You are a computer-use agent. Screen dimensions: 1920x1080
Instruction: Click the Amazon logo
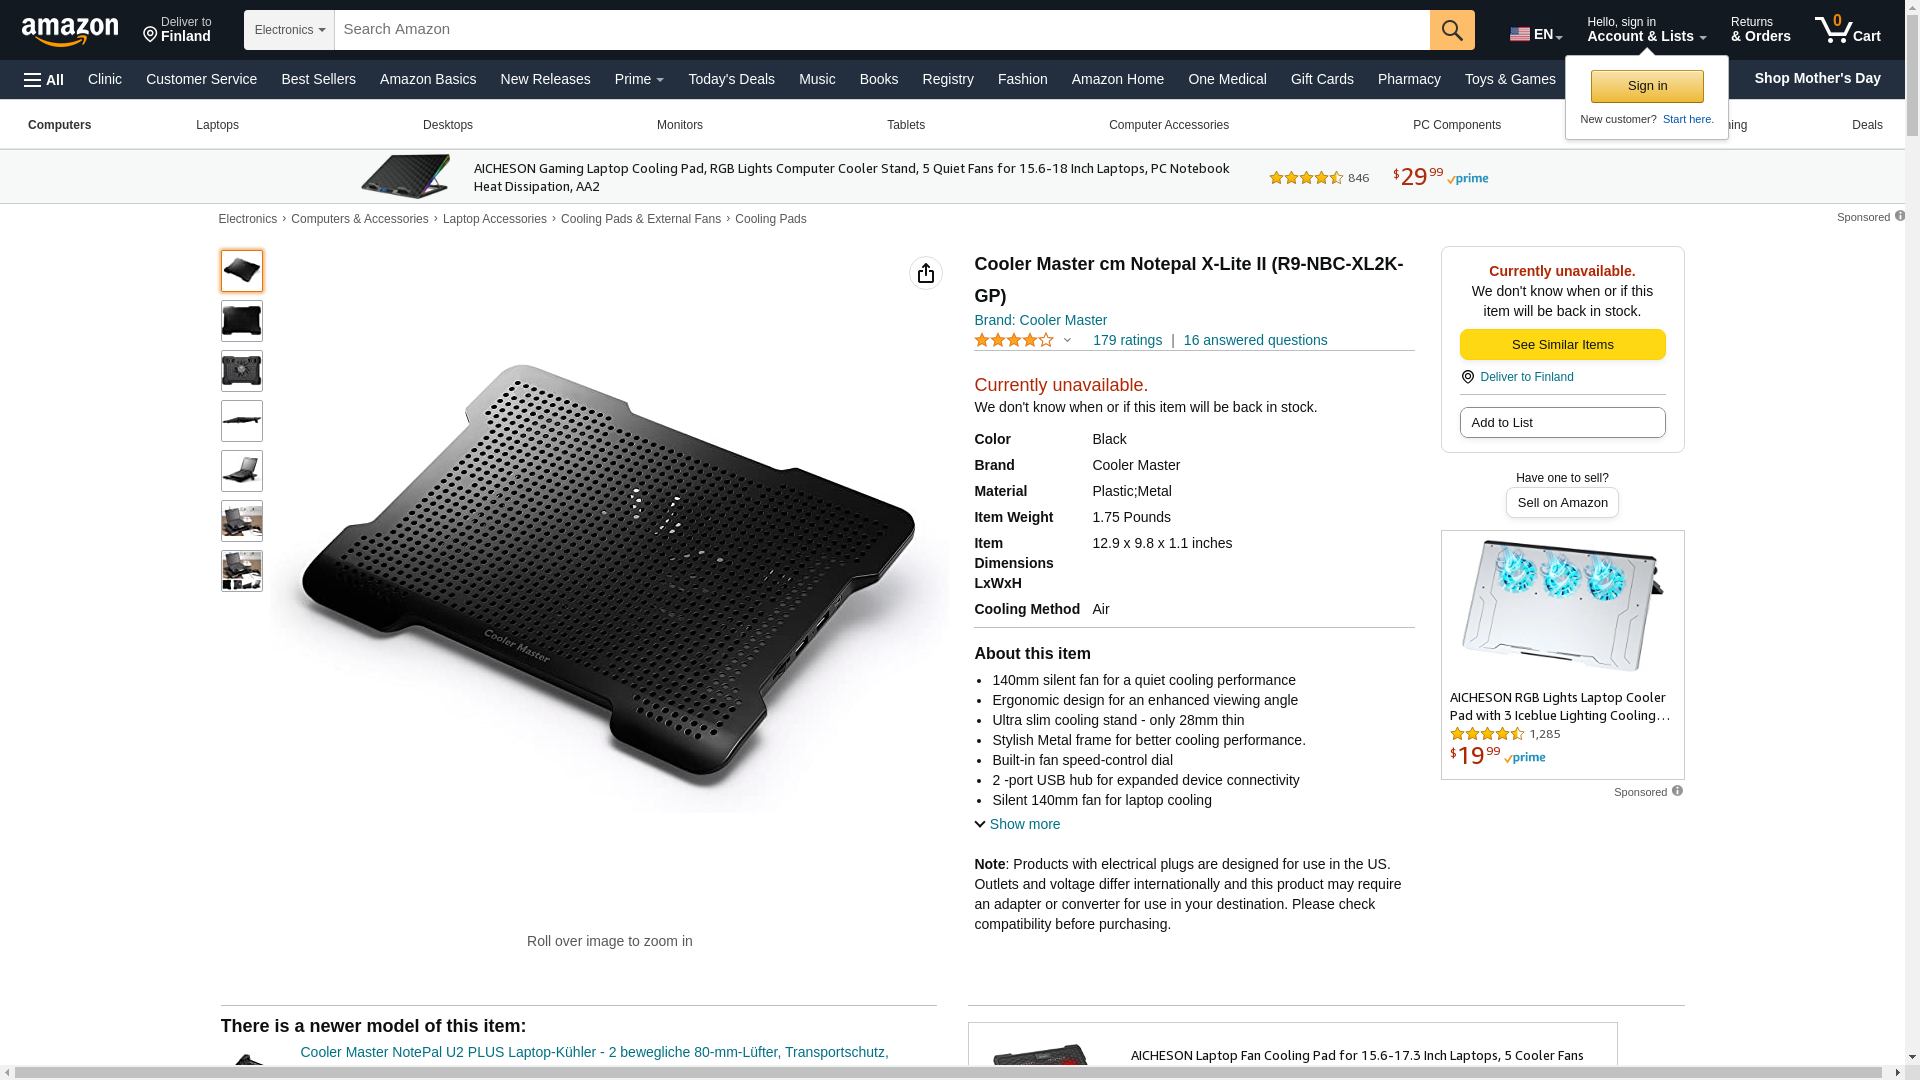click(x=70, y=31)
